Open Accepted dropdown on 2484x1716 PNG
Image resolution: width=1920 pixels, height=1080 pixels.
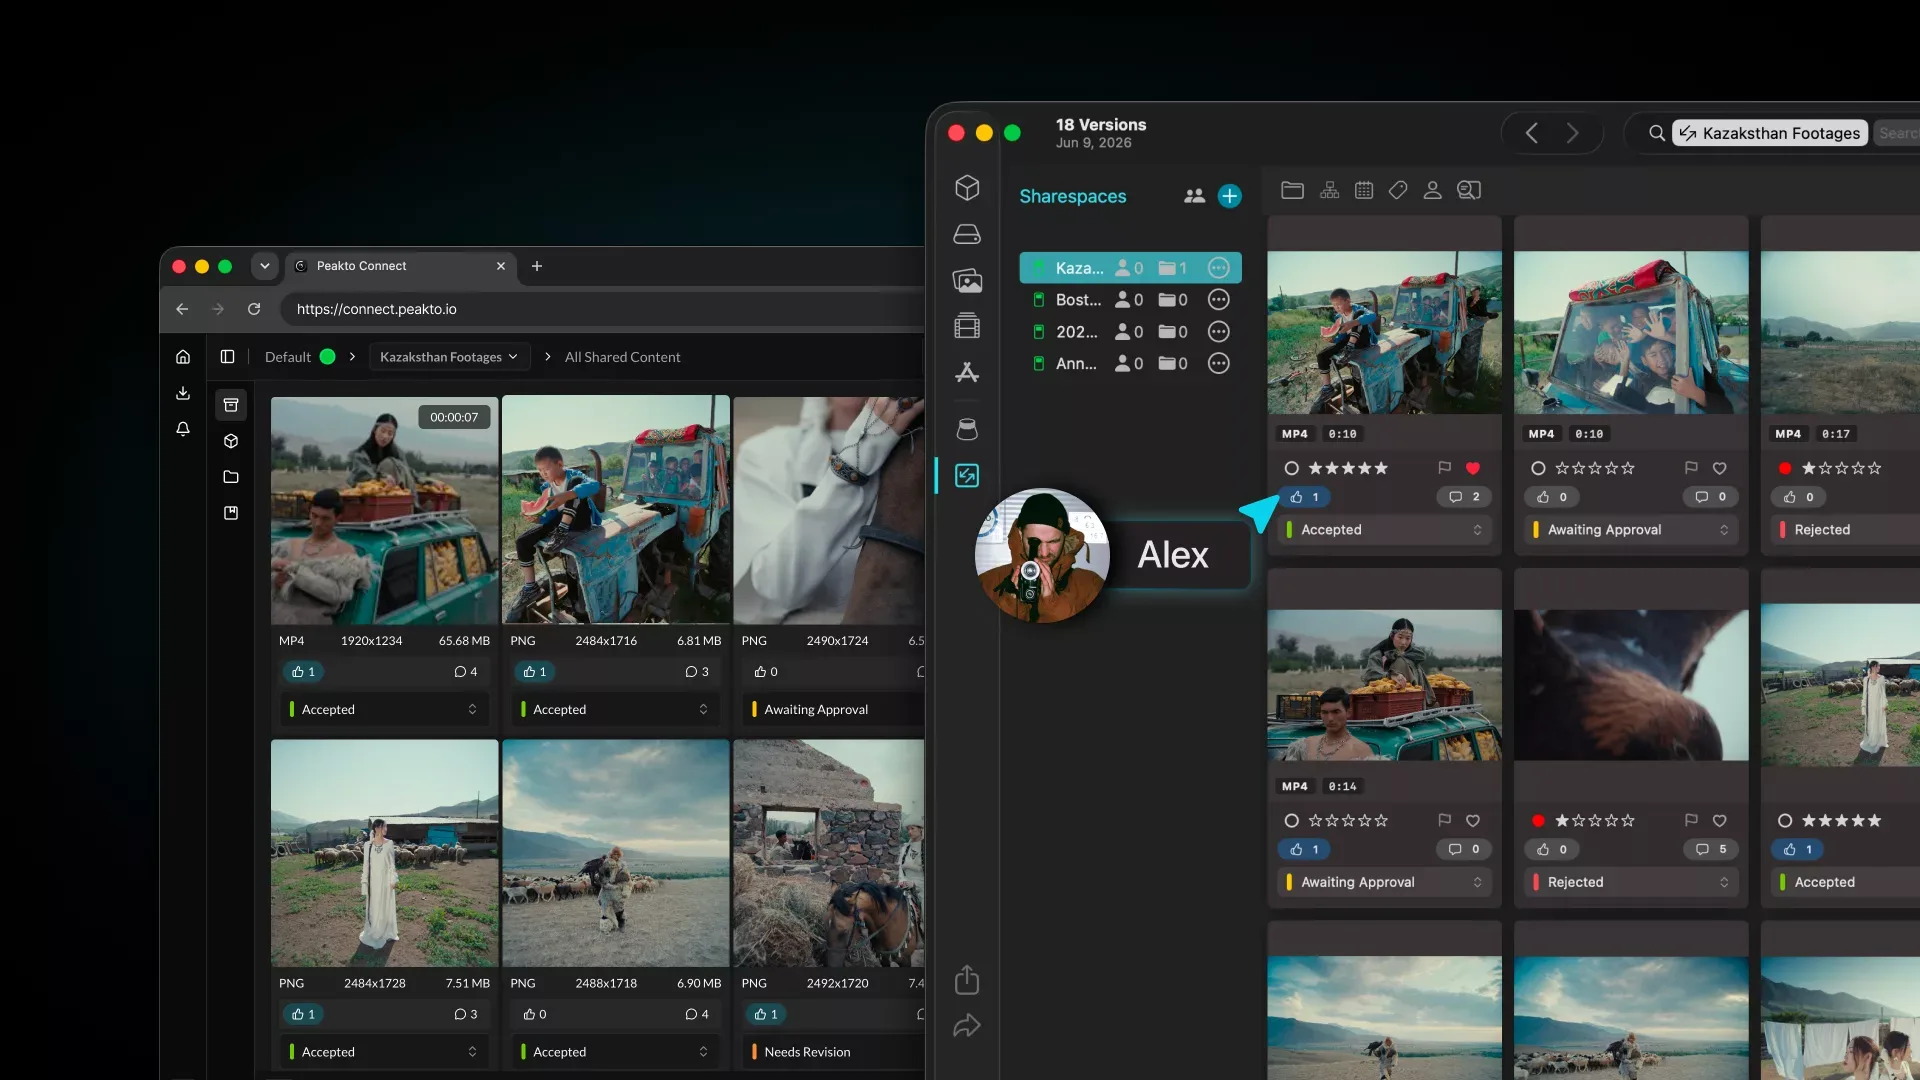[616, 709]
